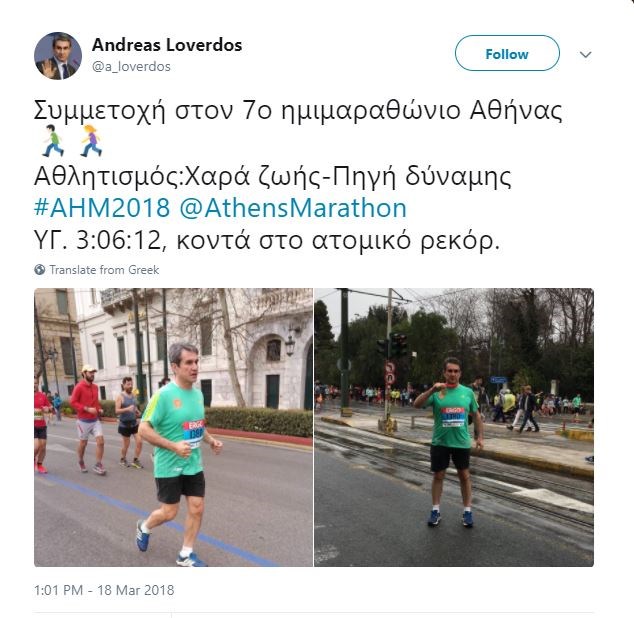Open the @AthensMarathon mention
The height and width of the screenshot is (618, 634).
pyautogui.click(x=293, y=208)
